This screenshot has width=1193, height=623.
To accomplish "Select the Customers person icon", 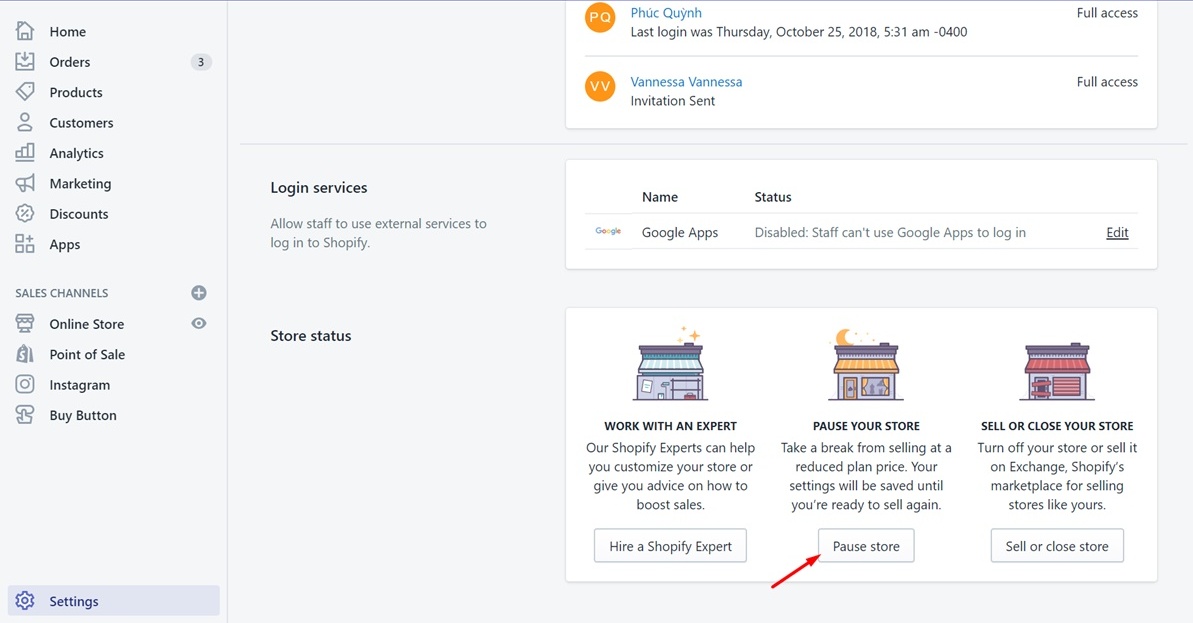I will pos(25,123).
